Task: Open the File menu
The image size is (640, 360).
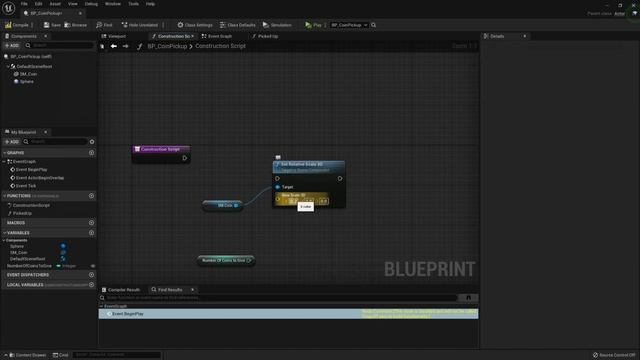Action: pyautogui.click(x=24, y=4)
